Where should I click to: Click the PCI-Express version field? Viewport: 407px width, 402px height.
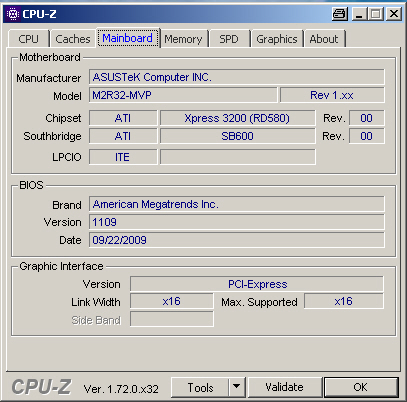point(257,284)
